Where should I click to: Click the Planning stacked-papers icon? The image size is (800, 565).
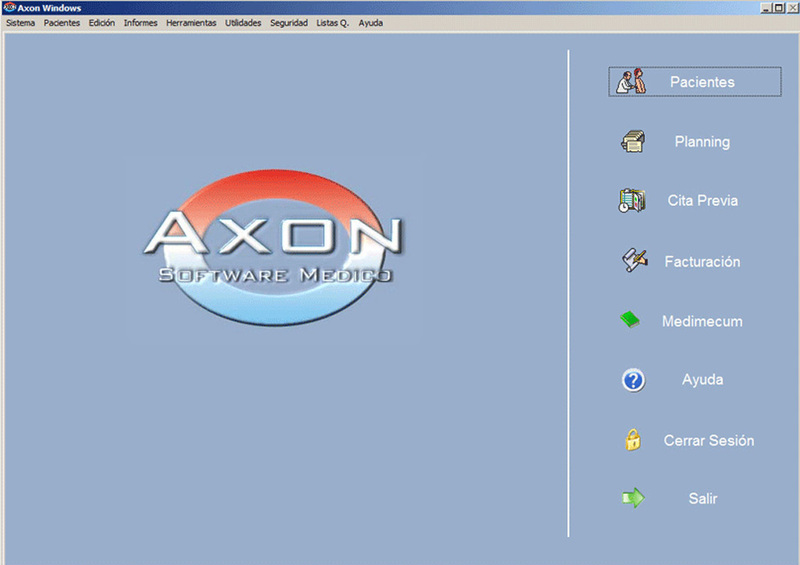633,141
